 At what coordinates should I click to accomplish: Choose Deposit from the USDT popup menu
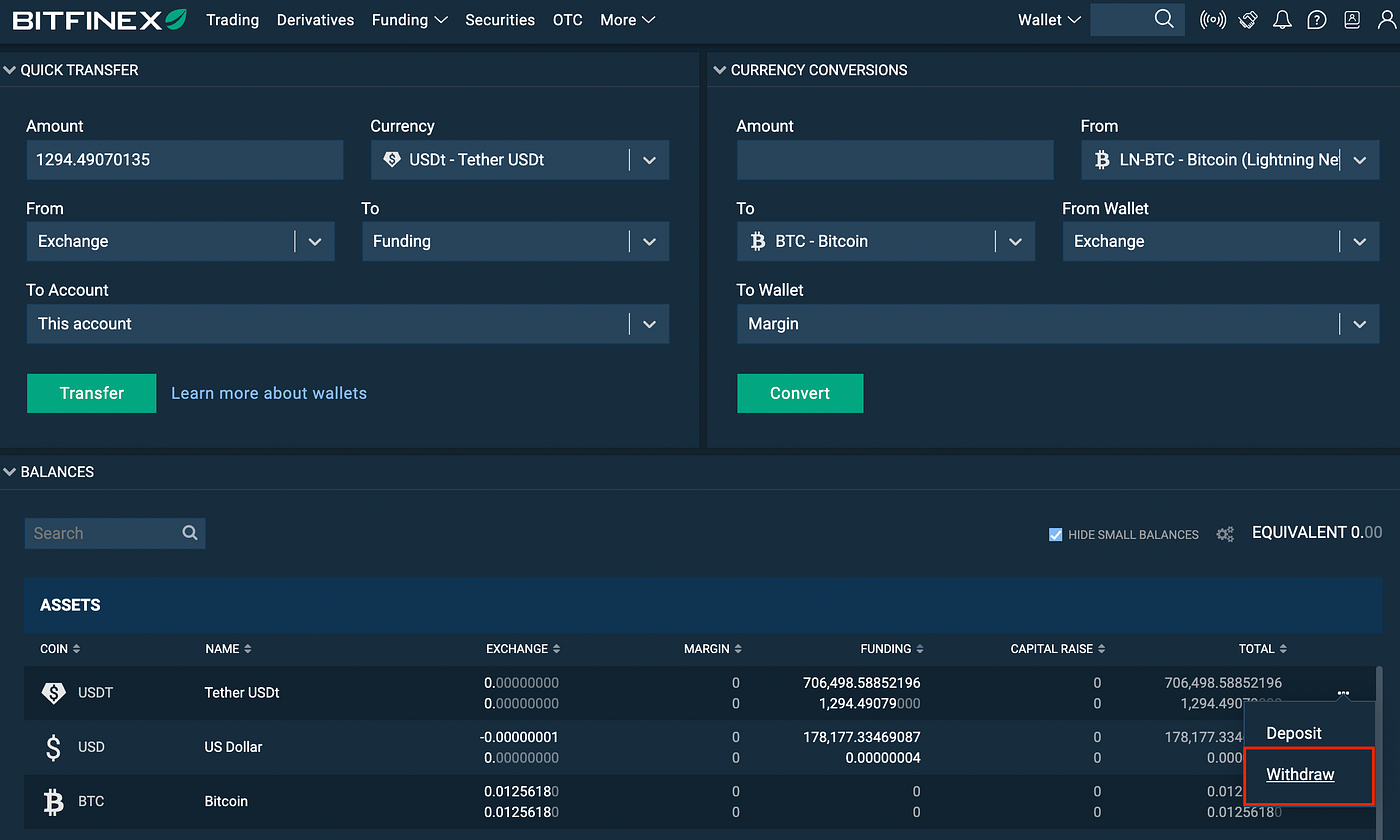click(x=1294, y=733)
